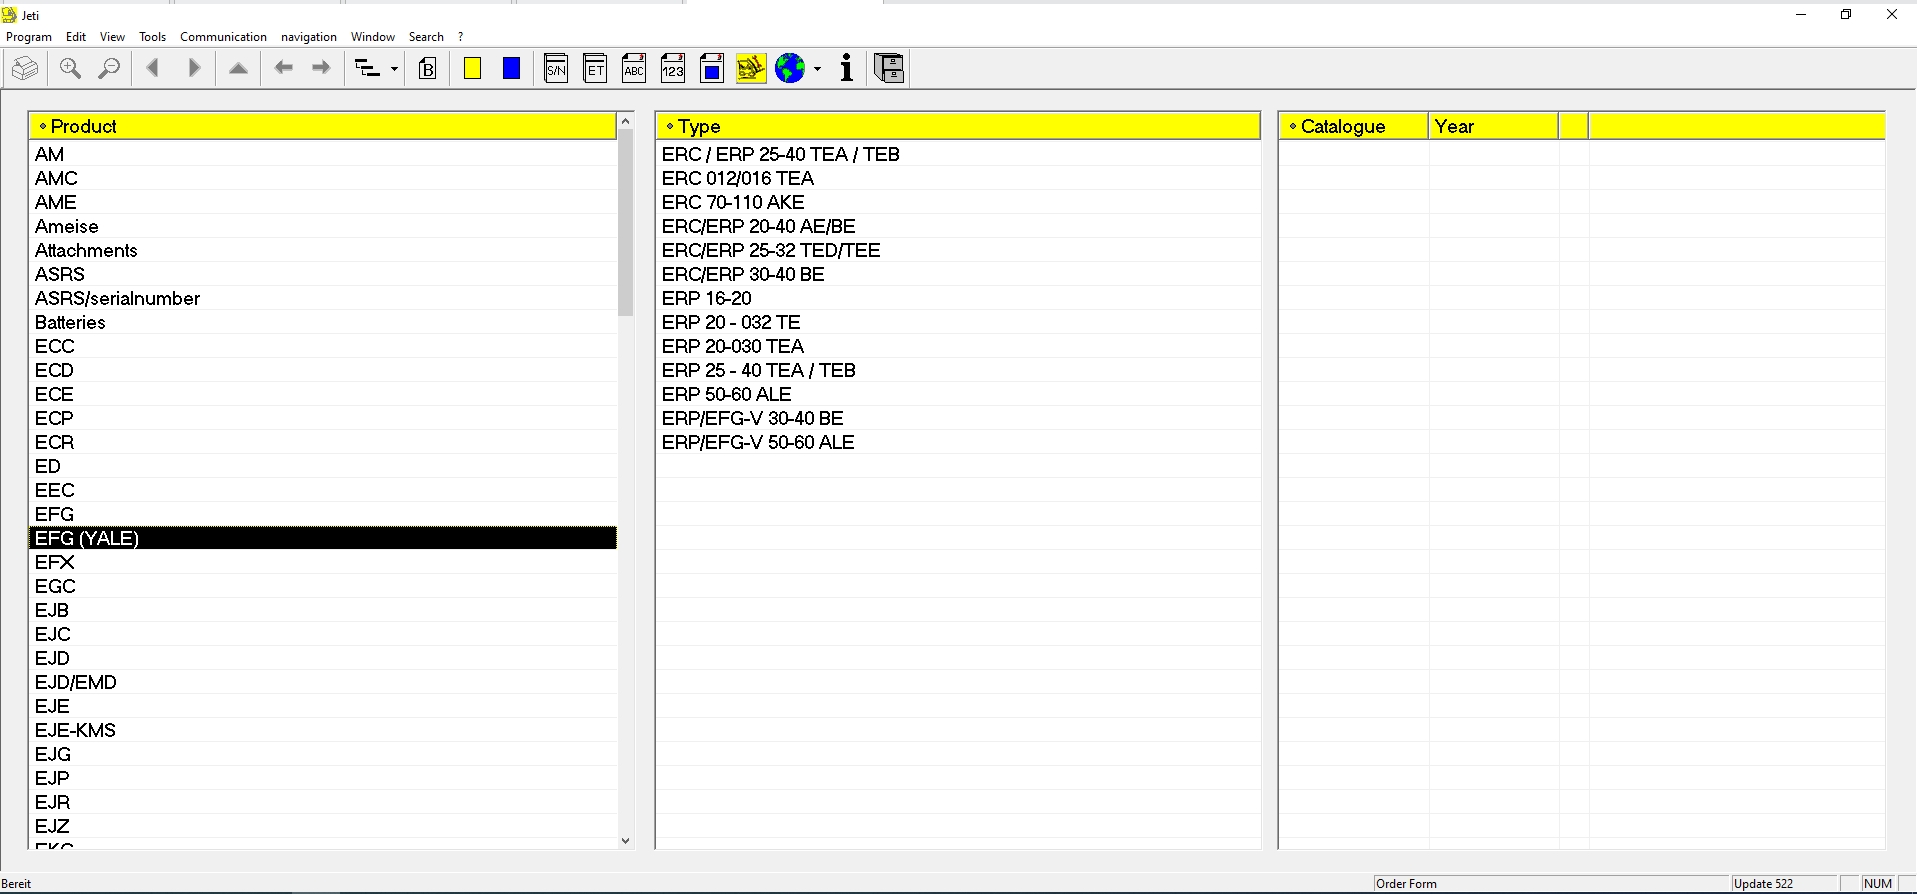Select type ERC 012/016 TEA

(958, 178)
